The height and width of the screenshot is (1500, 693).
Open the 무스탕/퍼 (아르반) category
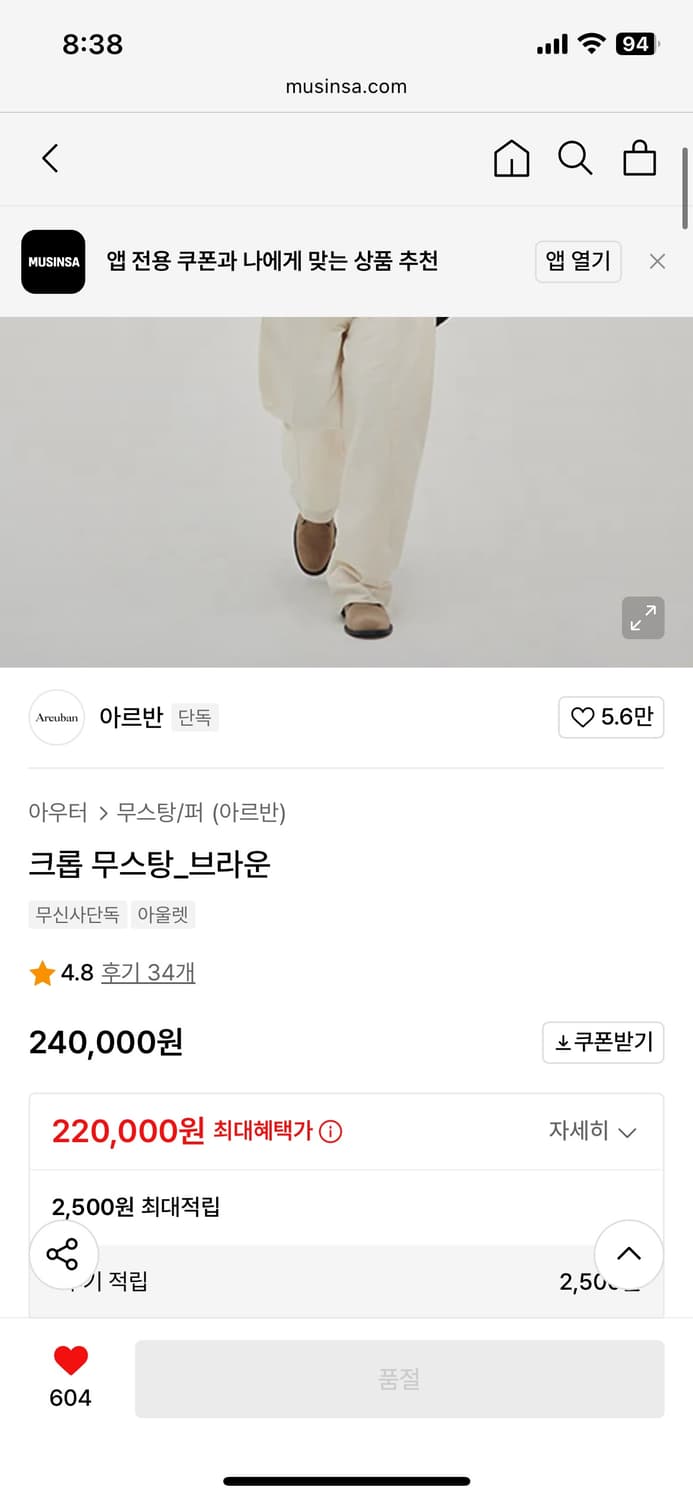click(x=200, y=812)
